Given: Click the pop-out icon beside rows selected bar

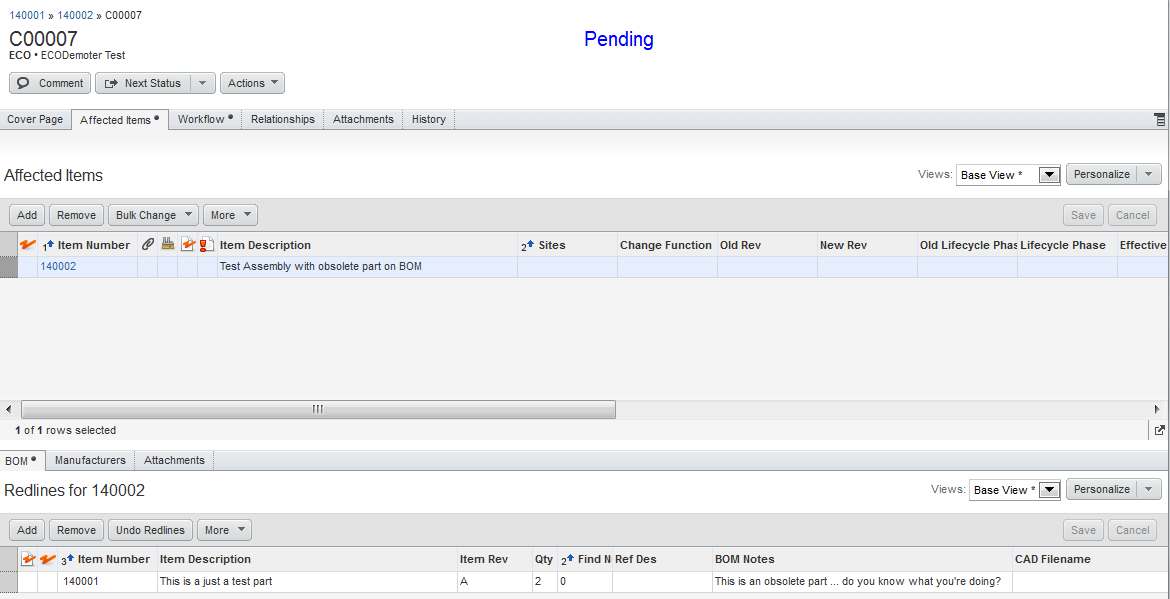Looking at the screenshot, I should click(1159, 430).
